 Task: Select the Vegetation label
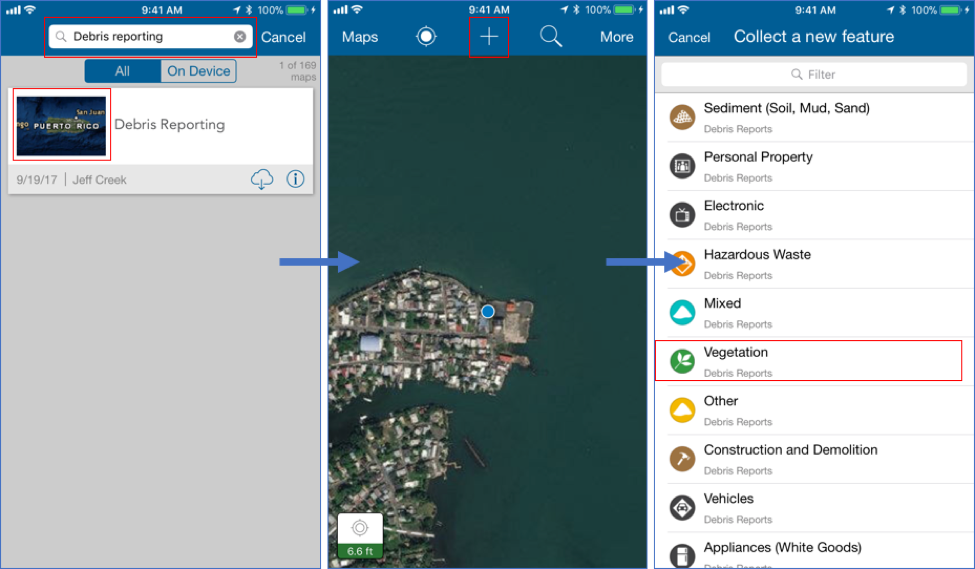pyautogui.click(x=736, y=353)
